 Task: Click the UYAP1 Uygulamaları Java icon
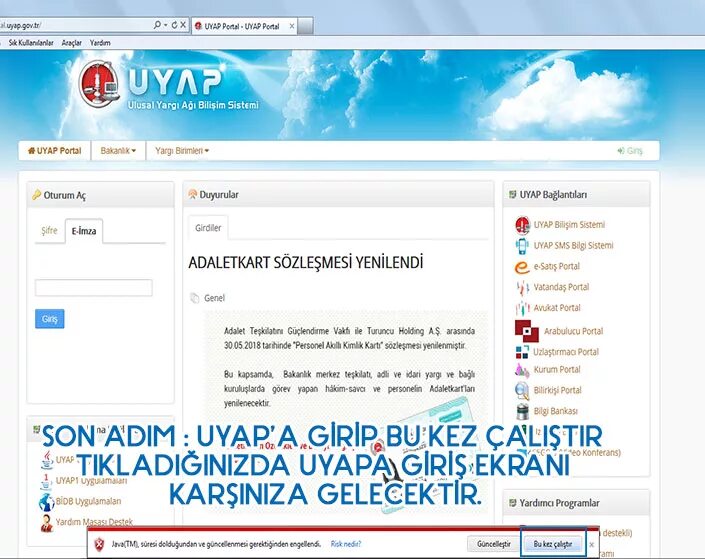pyautogui.click(x=45, y=481)
